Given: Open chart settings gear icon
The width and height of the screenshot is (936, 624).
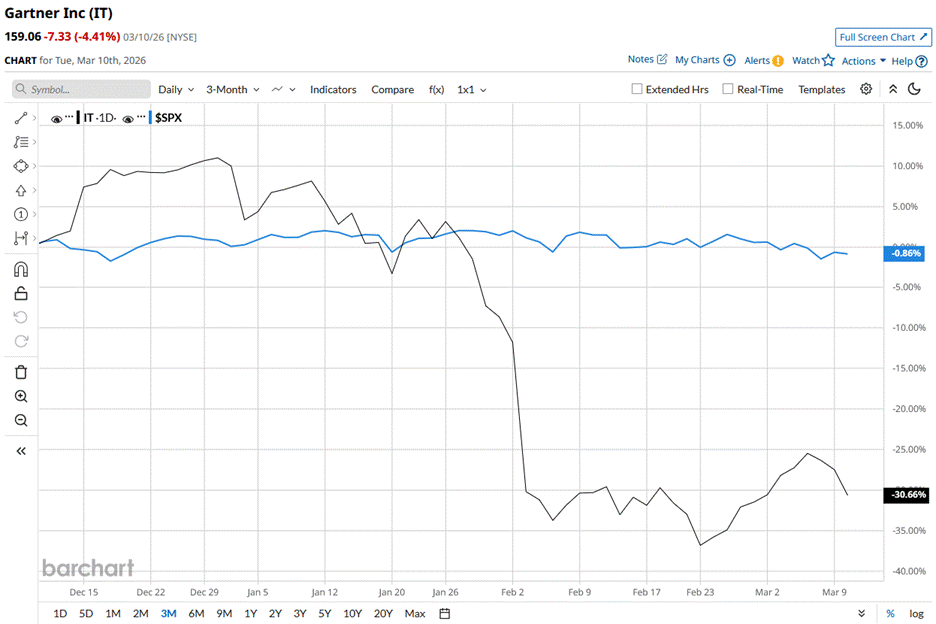Looking at the screenshot, I should click(866, 89).
